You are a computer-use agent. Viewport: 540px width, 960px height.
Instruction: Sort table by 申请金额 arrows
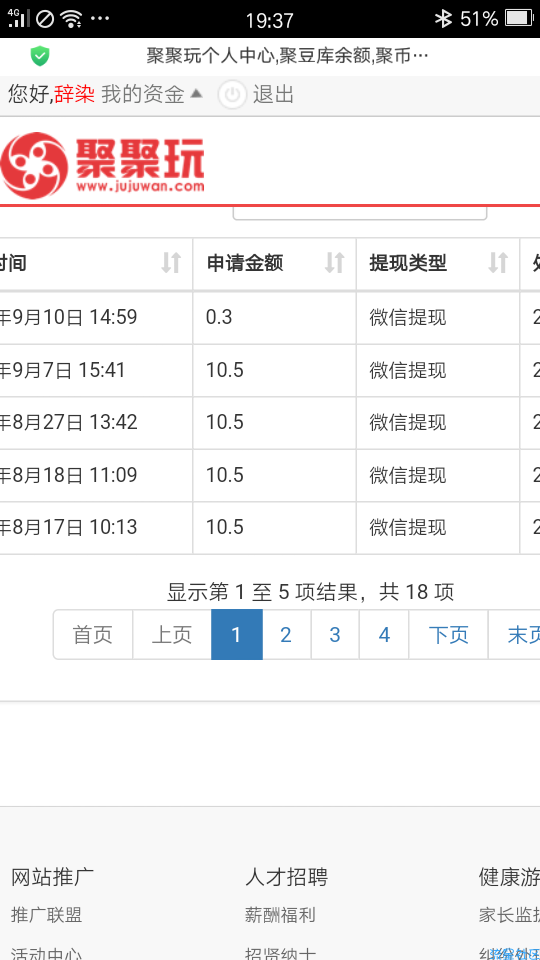[x=334, y=263]
